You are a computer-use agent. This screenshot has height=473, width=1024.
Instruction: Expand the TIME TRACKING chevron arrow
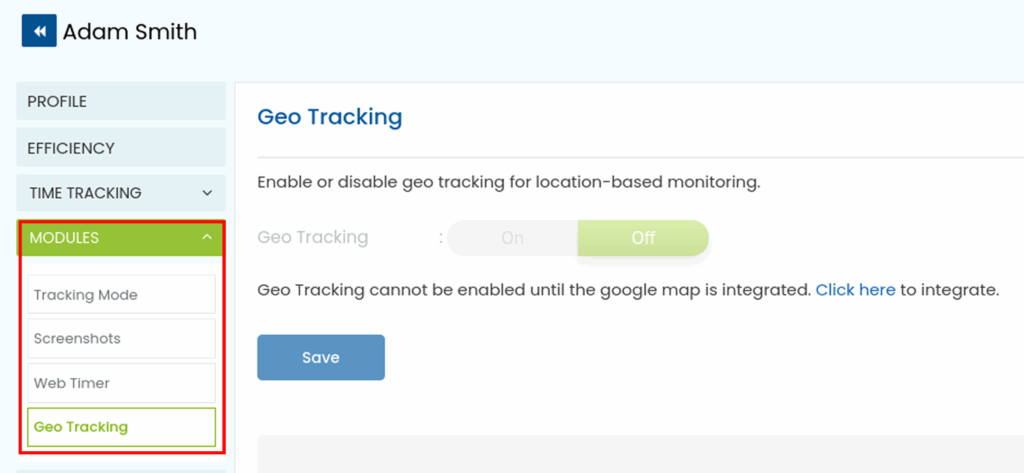tap(207, 193)
